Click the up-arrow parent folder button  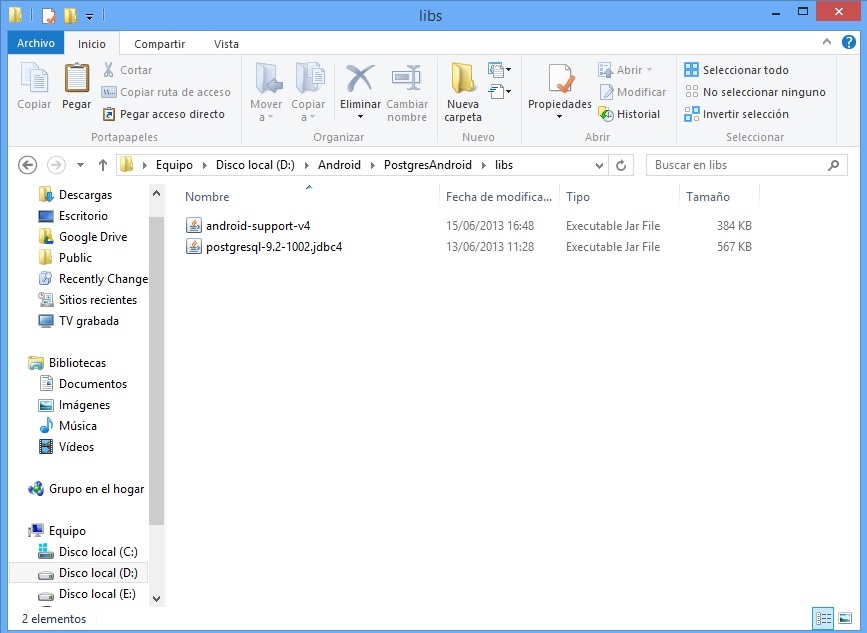pos(102,165)
